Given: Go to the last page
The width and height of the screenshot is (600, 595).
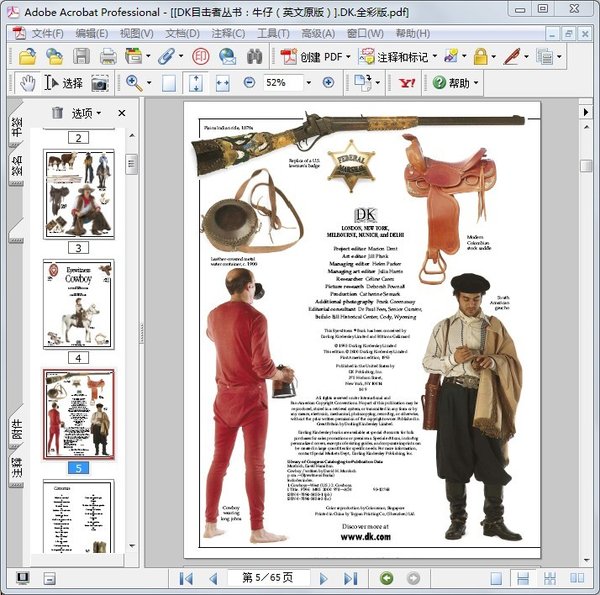Looking at the screenshot, I should point(350,578).
